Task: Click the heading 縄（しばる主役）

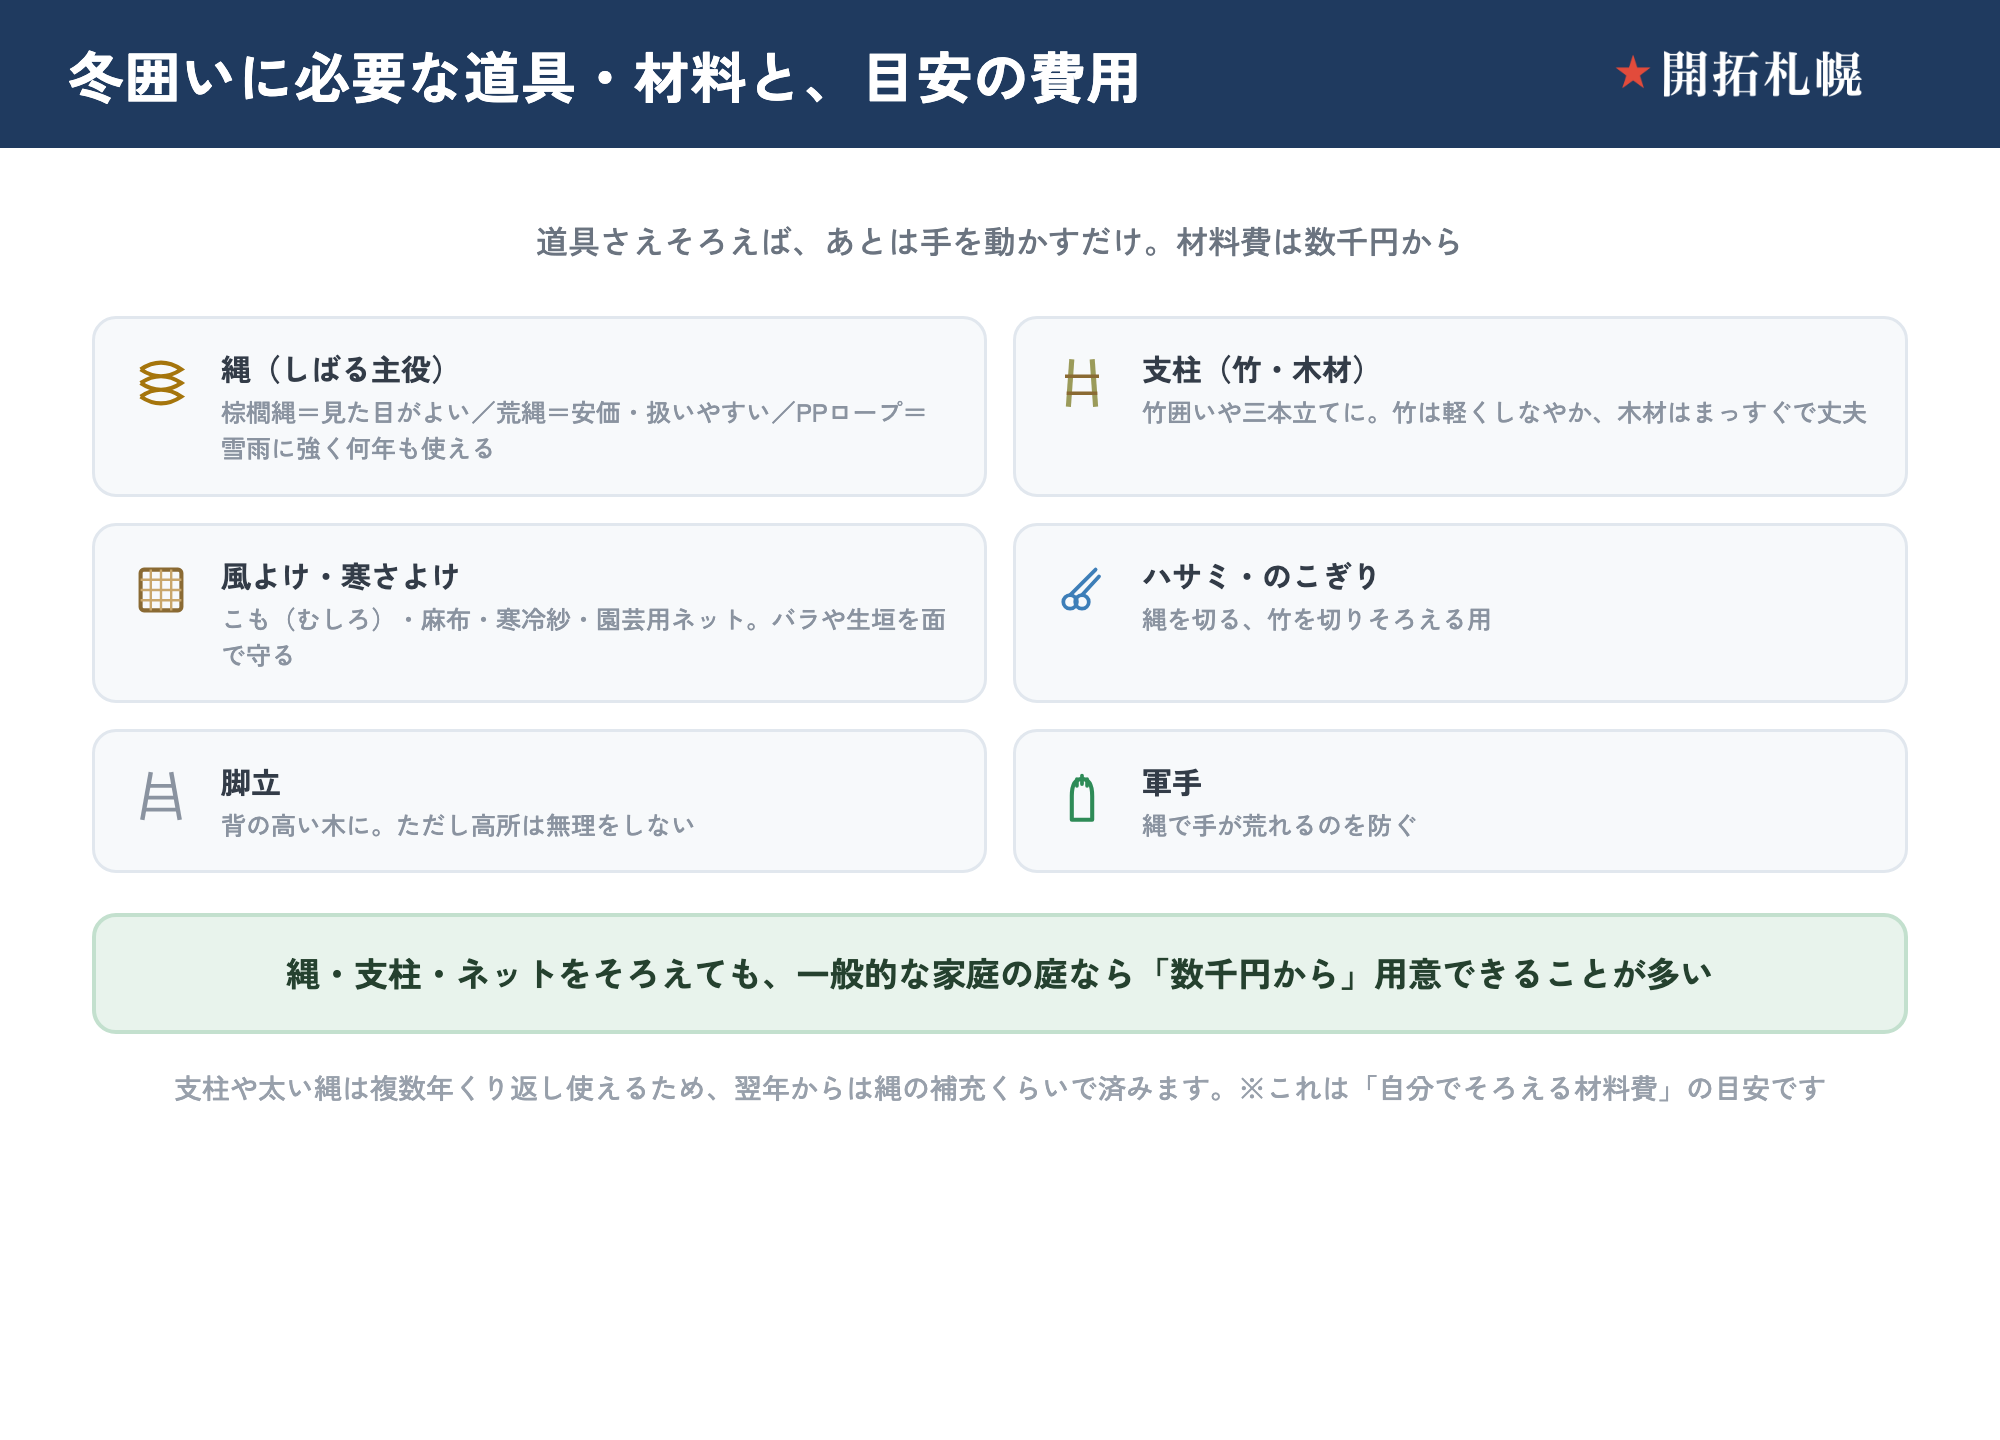Action: click(334, 370)
